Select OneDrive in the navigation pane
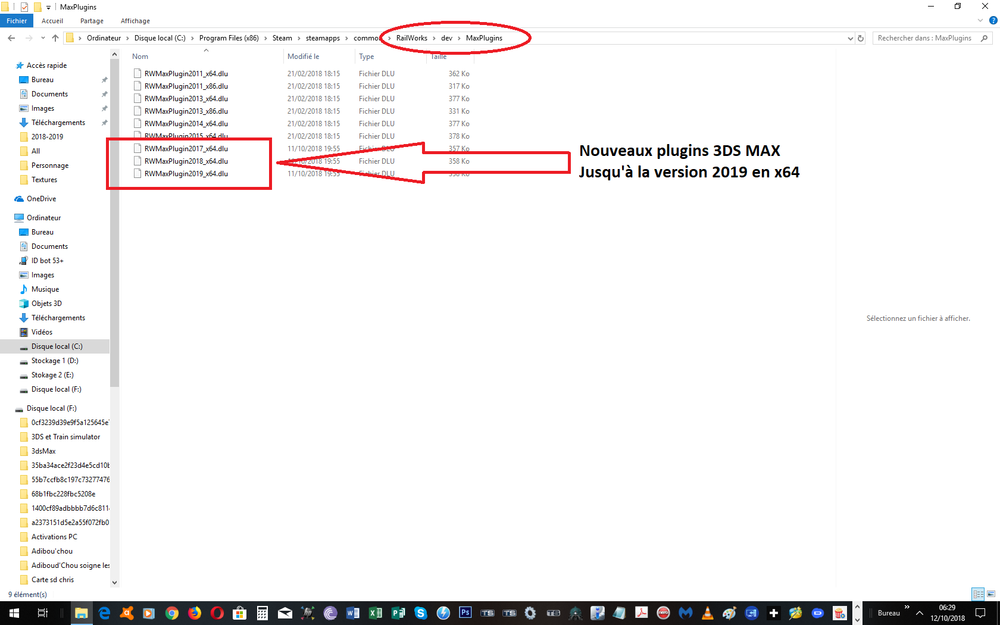 coord(41,199)
